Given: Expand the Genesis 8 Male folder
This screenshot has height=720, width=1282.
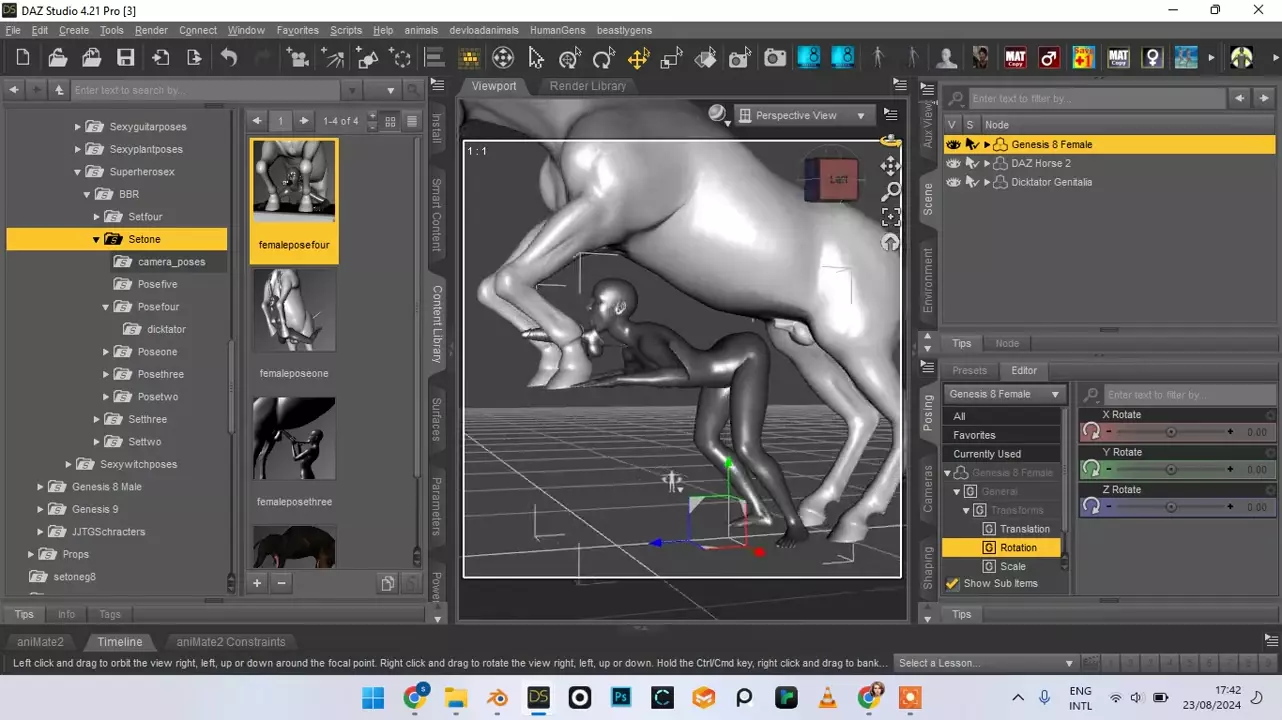Looking at the screenshot, I should pos(41,487).
